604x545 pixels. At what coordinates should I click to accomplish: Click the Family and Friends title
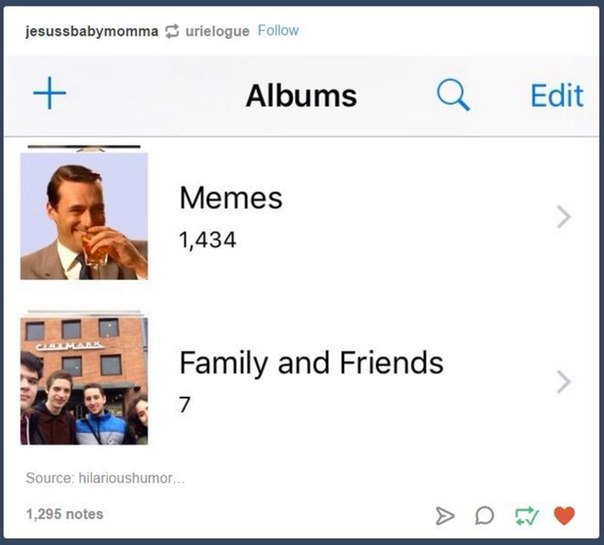(311, 363)
